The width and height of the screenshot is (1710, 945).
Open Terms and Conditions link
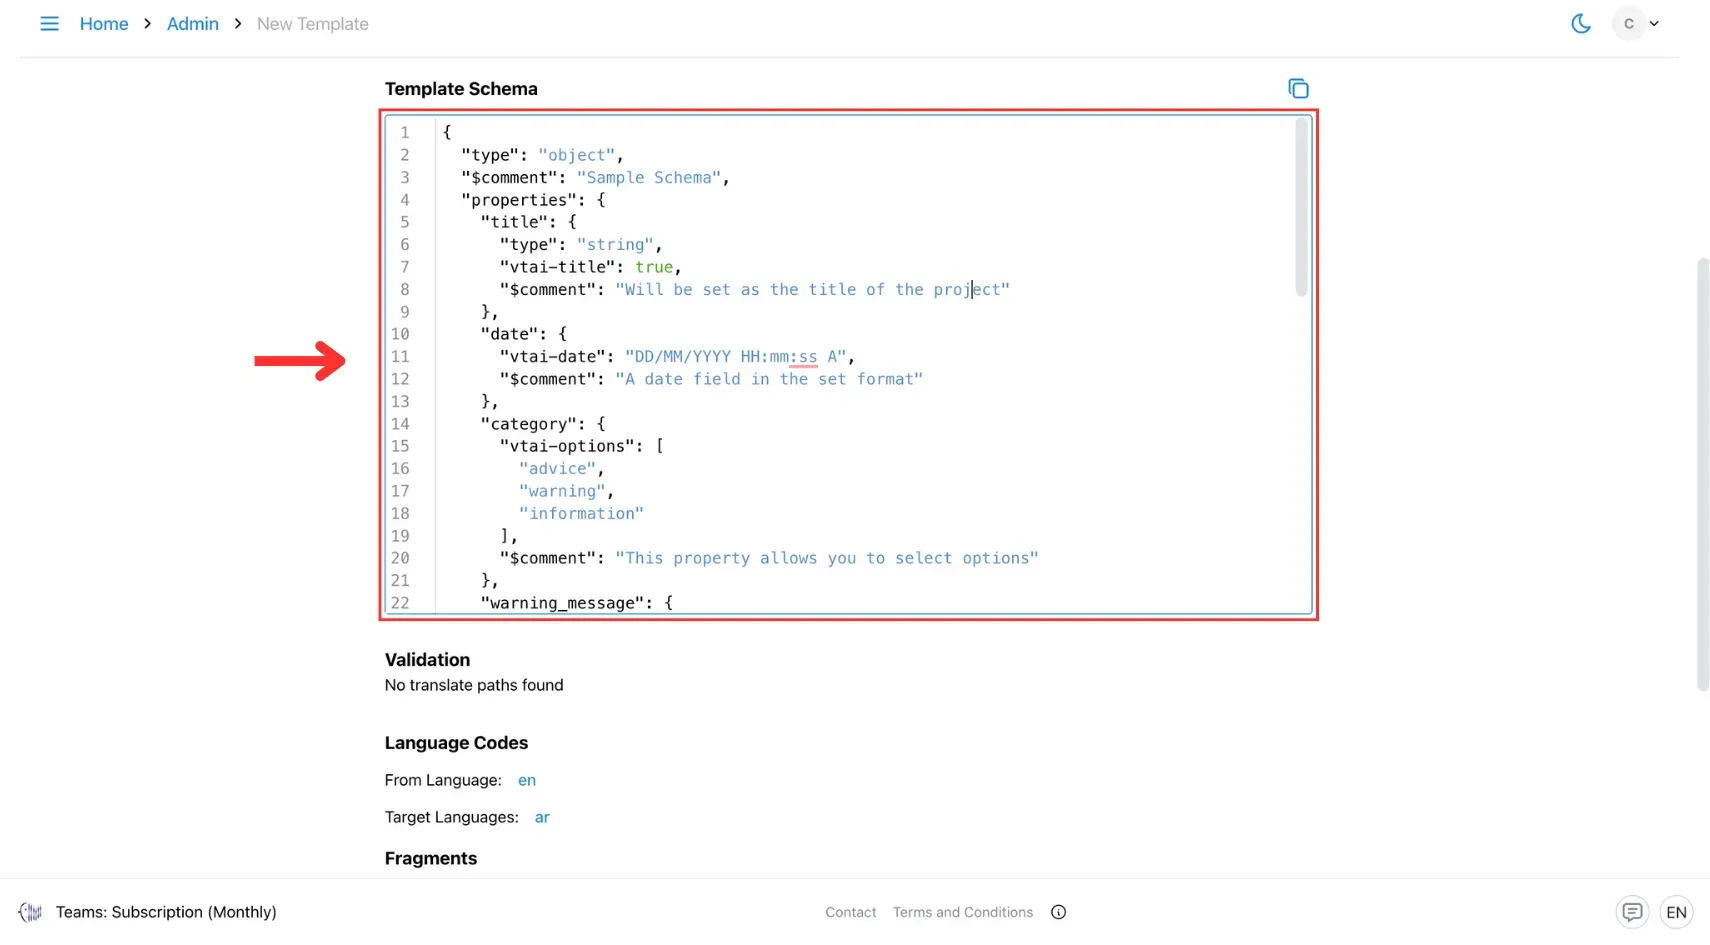[x=963, y=912]
